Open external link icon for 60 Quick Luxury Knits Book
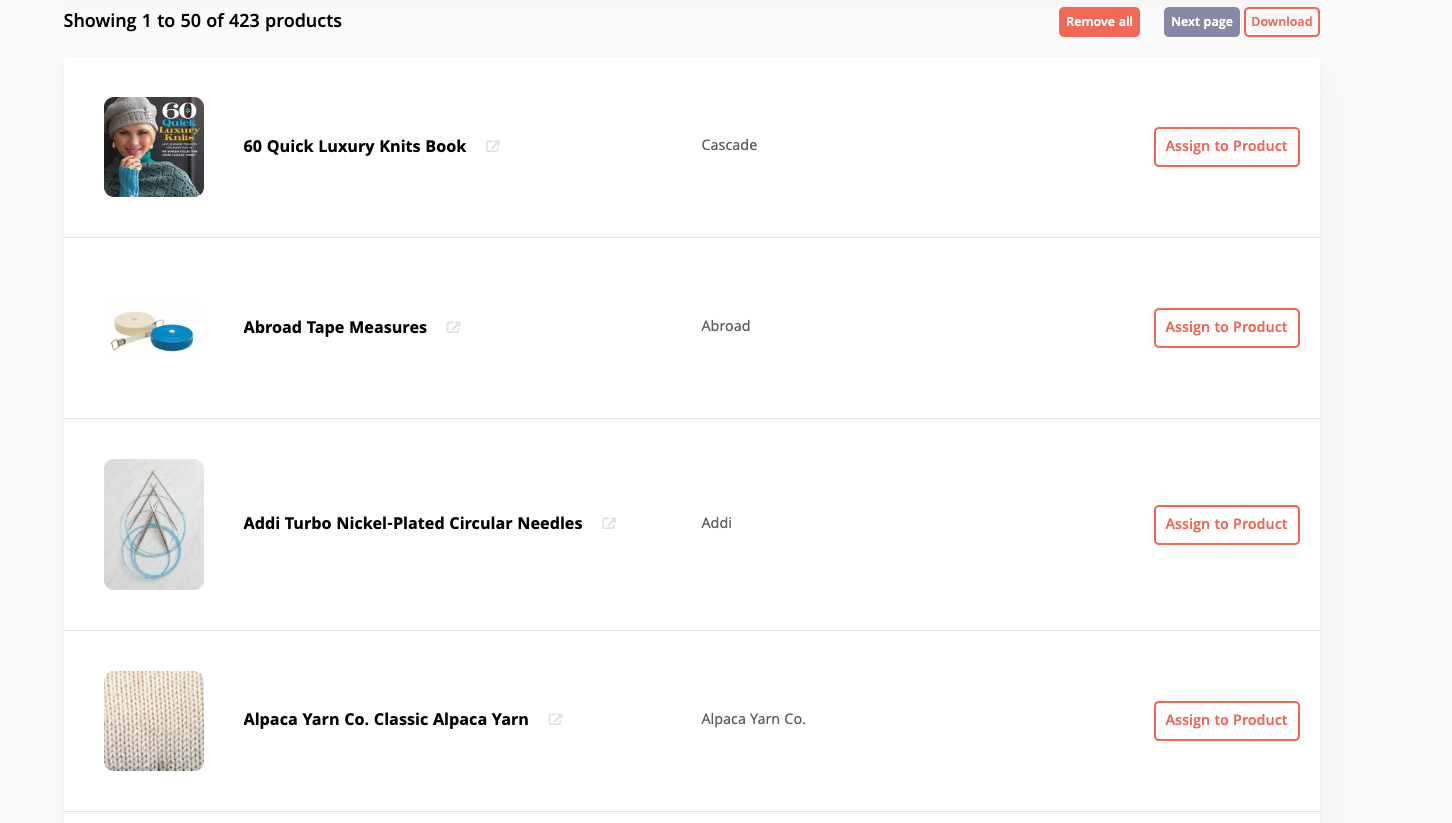The width and height of the screenshot is (1452, 823). [x=493, y=146]
